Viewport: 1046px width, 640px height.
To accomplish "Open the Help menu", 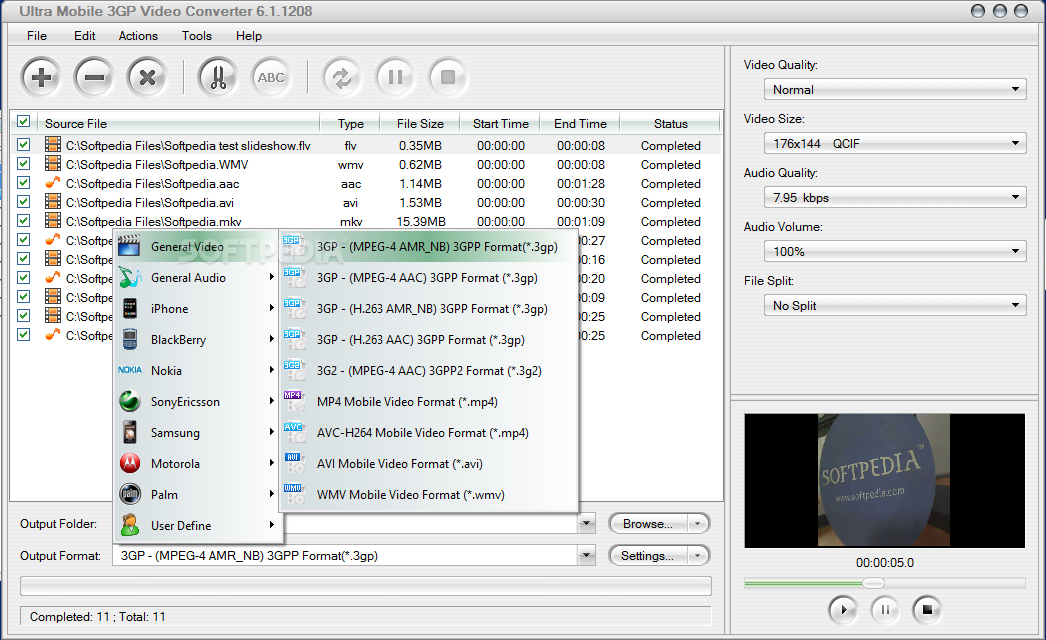I will (x=249, y=36).
